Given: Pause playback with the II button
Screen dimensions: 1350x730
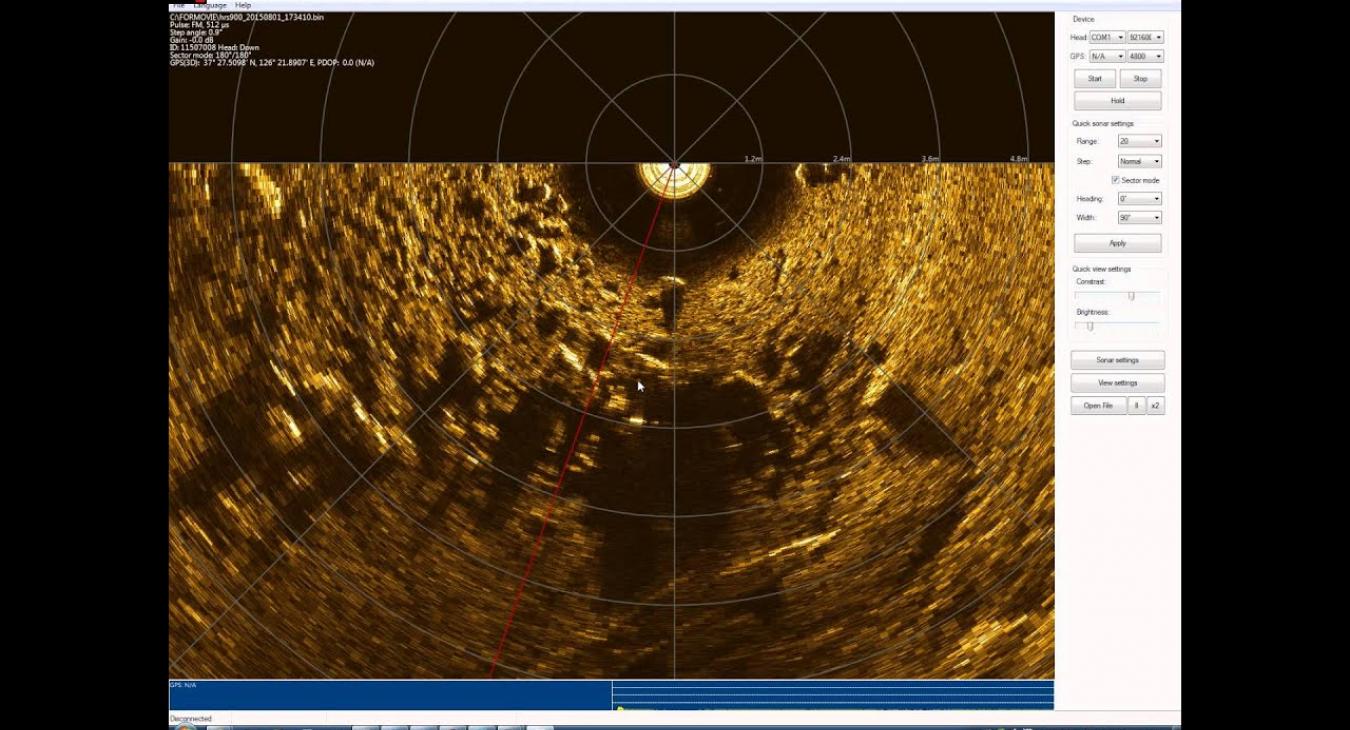Looking at the screenshot, I should pyautogui.click(x=1137, y=405).
